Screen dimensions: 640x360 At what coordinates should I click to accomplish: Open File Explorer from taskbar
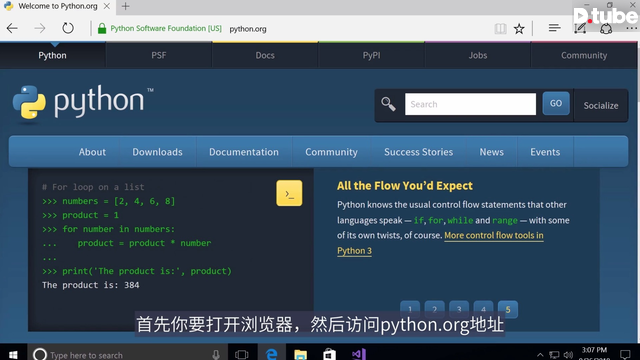[300, 354]
